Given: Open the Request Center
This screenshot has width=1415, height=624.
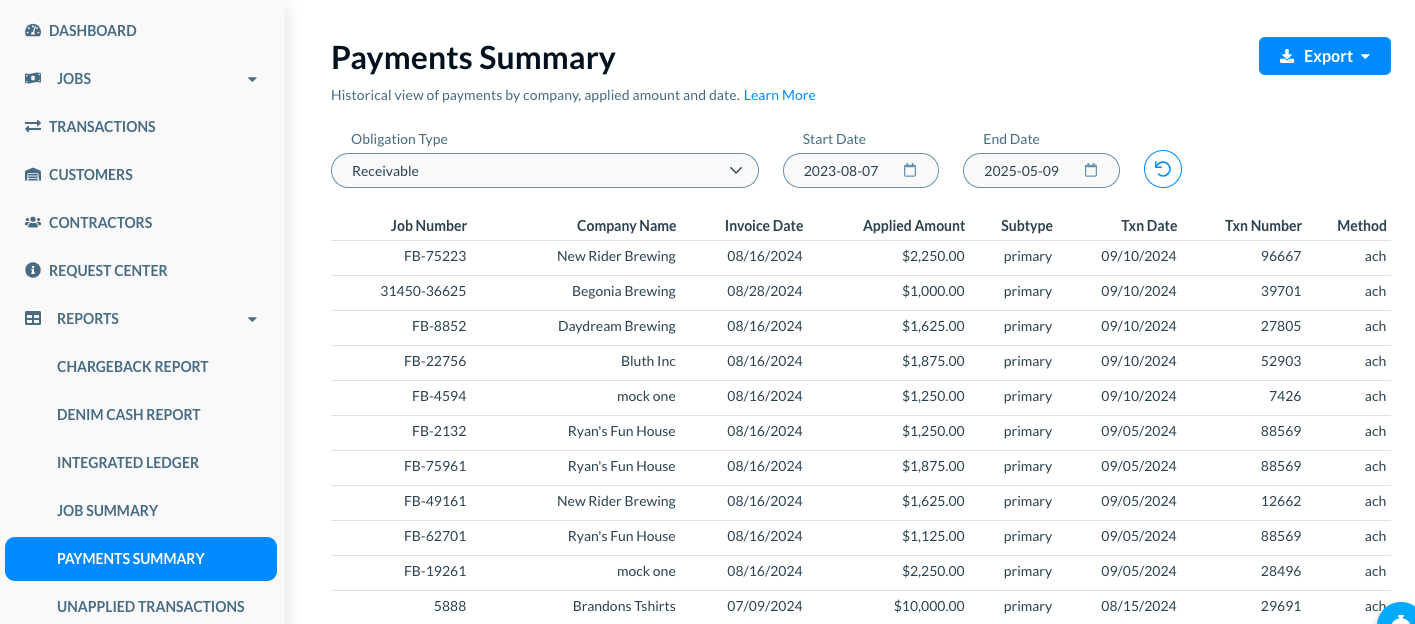Looking at the screenshot, I should 108,271.
